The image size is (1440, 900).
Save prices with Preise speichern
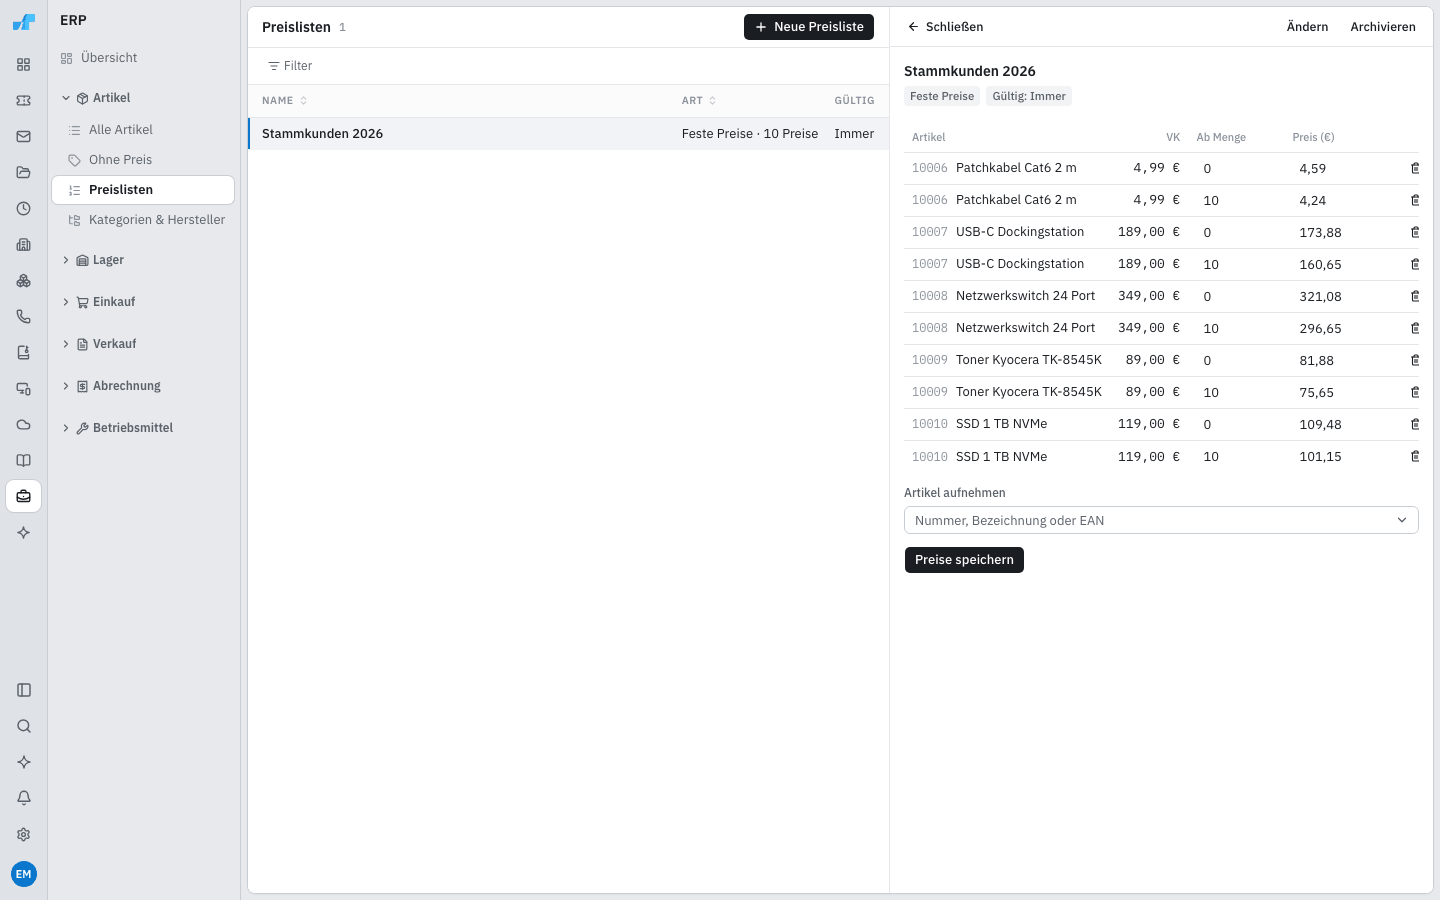(x=964, y=560)
